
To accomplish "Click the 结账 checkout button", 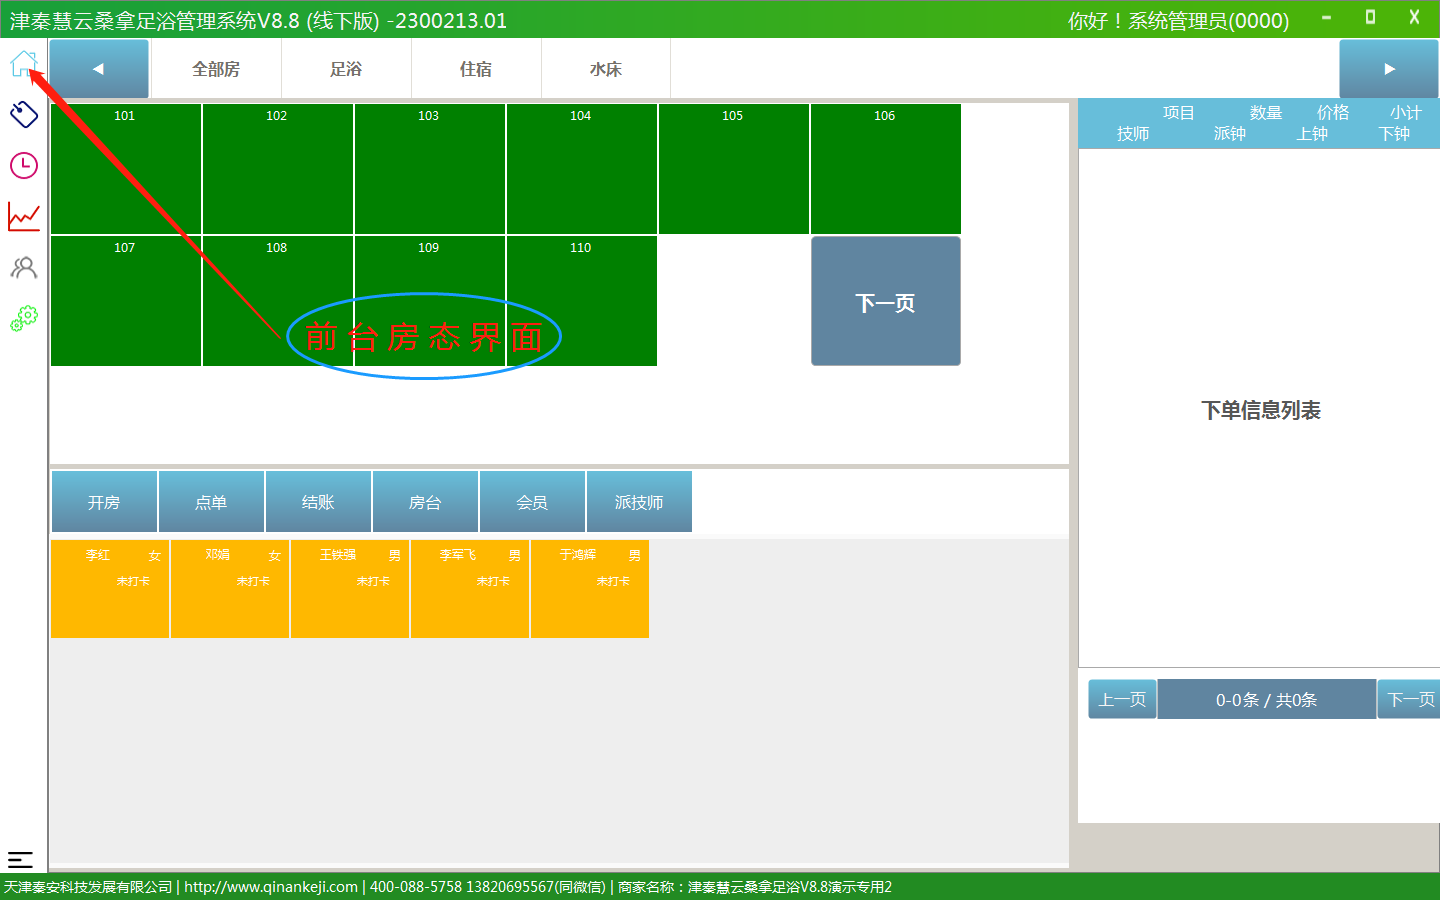I will (x=318, y=502).
